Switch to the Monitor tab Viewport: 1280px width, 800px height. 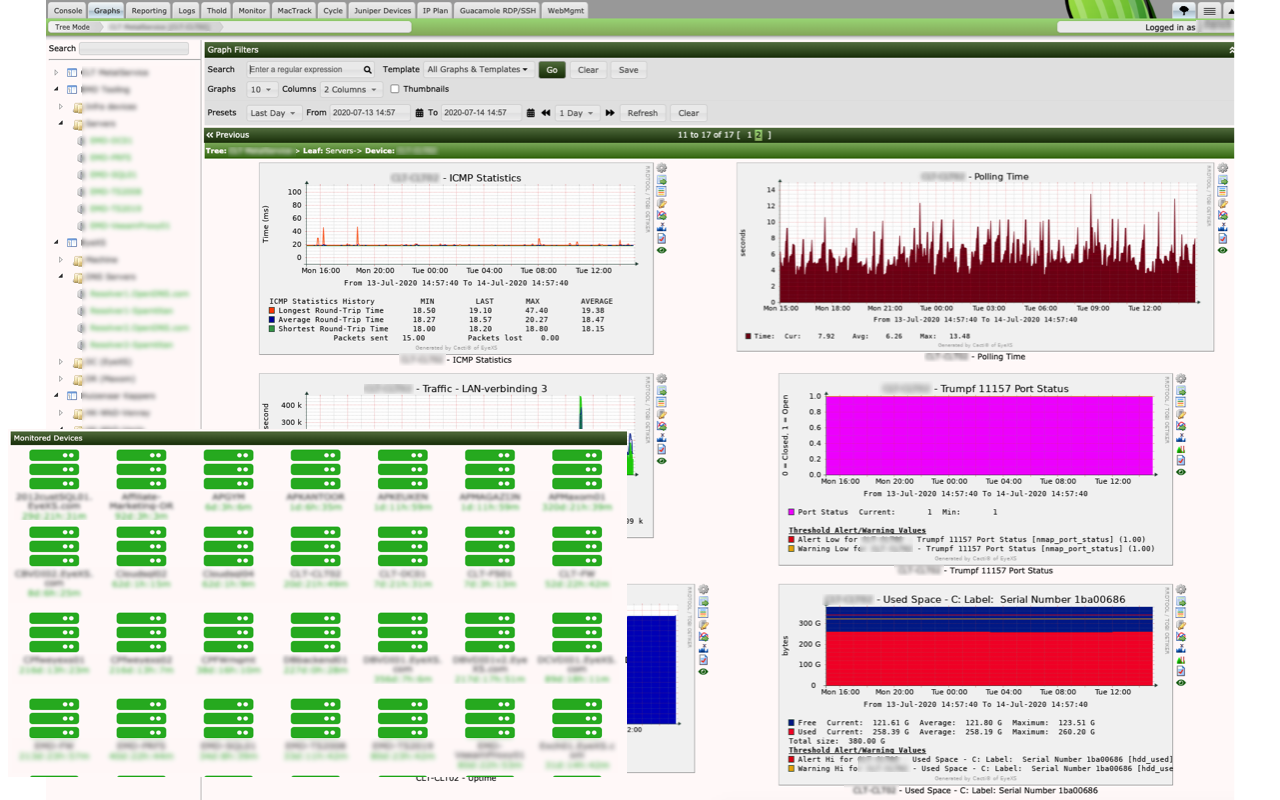pos(250,11)
